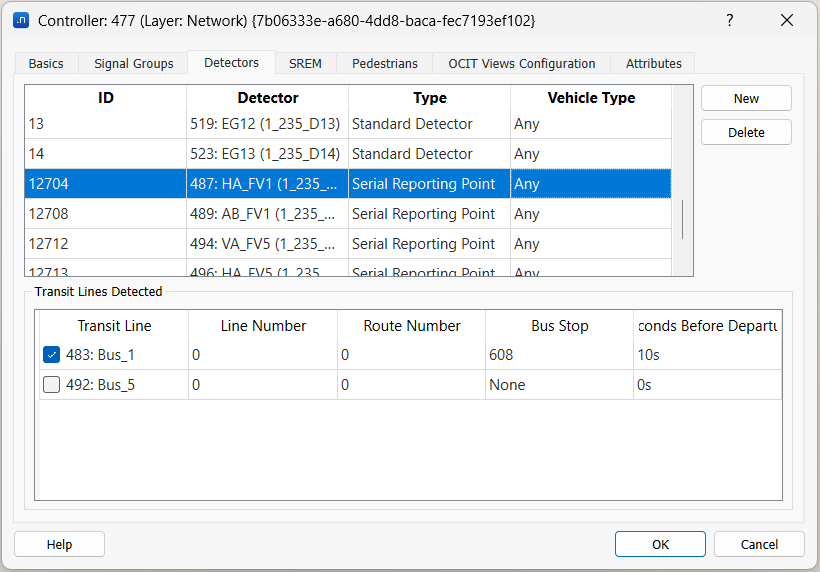The width and height of the screenshot is (820, 572).
Task: Uncheck the 483: Bus_1 transit line
Action: 52,355
